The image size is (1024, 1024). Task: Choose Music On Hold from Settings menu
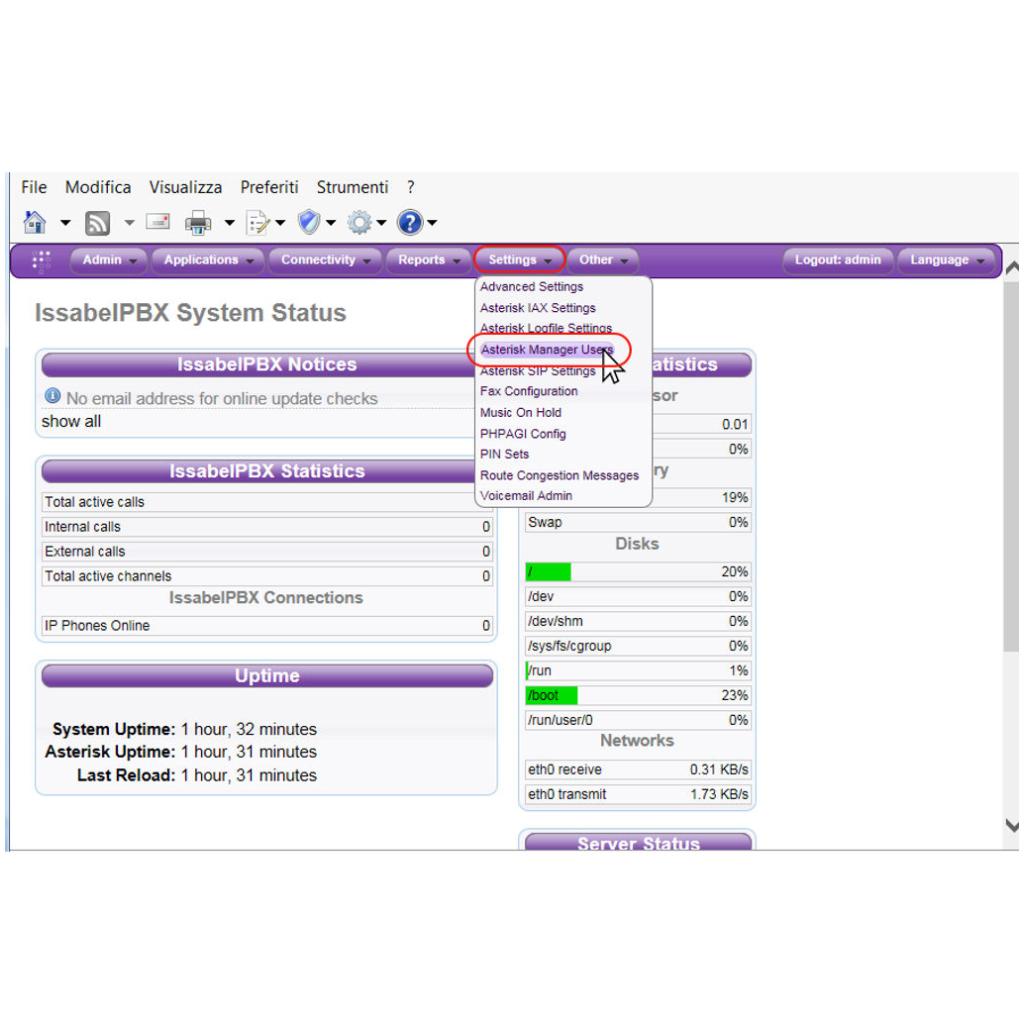click(x=520, y=412)
